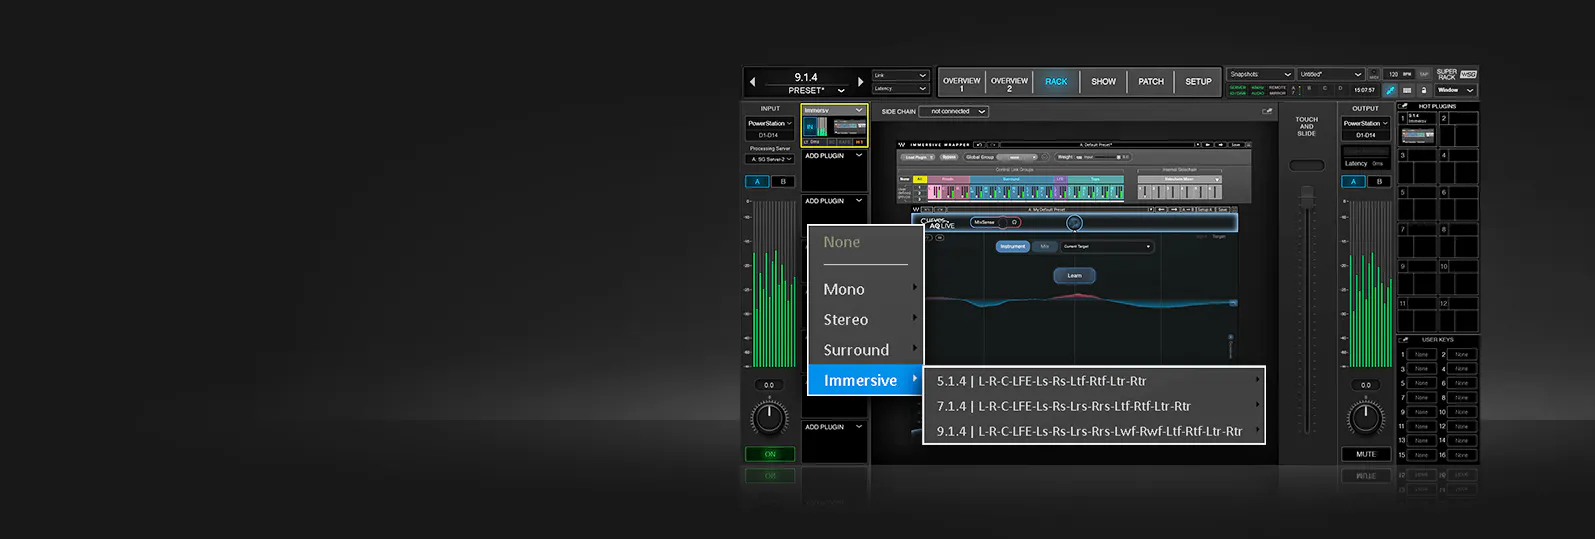
Task: Click the keyboard icon in the top bar
Action: [1407, 90]
